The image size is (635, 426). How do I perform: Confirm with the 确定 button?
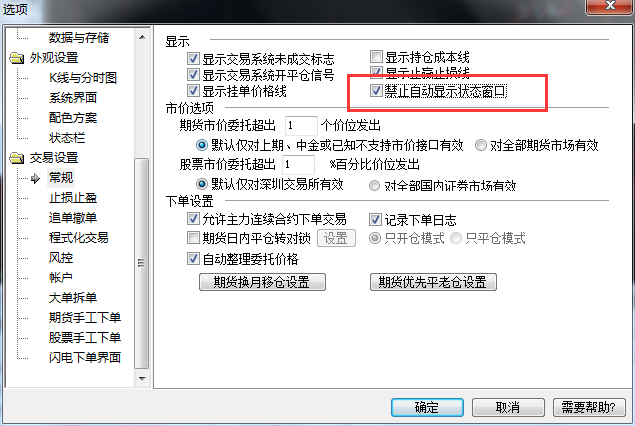point(427,407)
